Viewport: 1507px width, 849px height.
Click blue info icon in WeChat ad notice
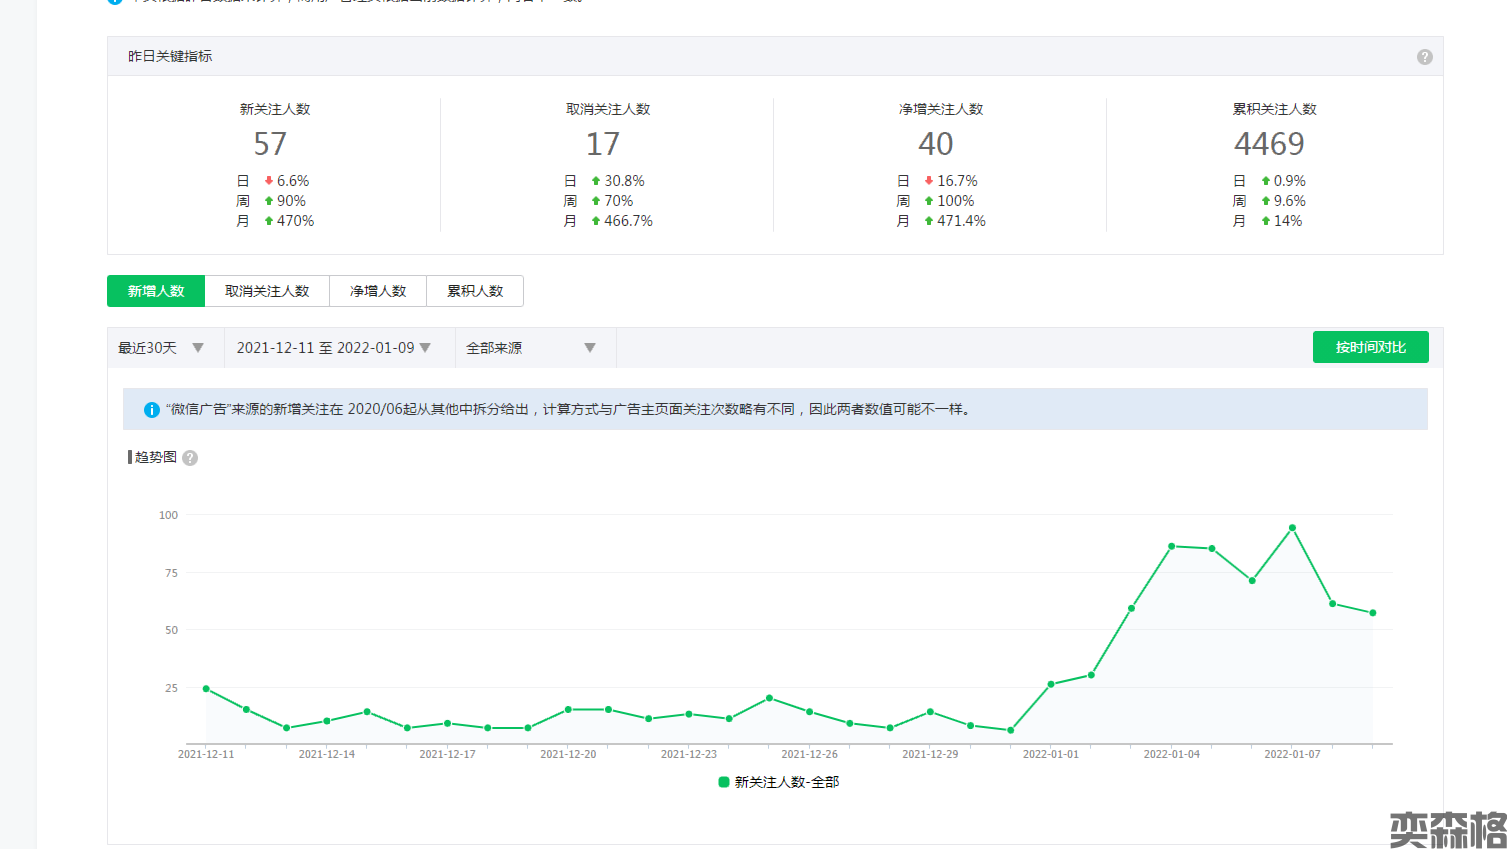[152, 410]
